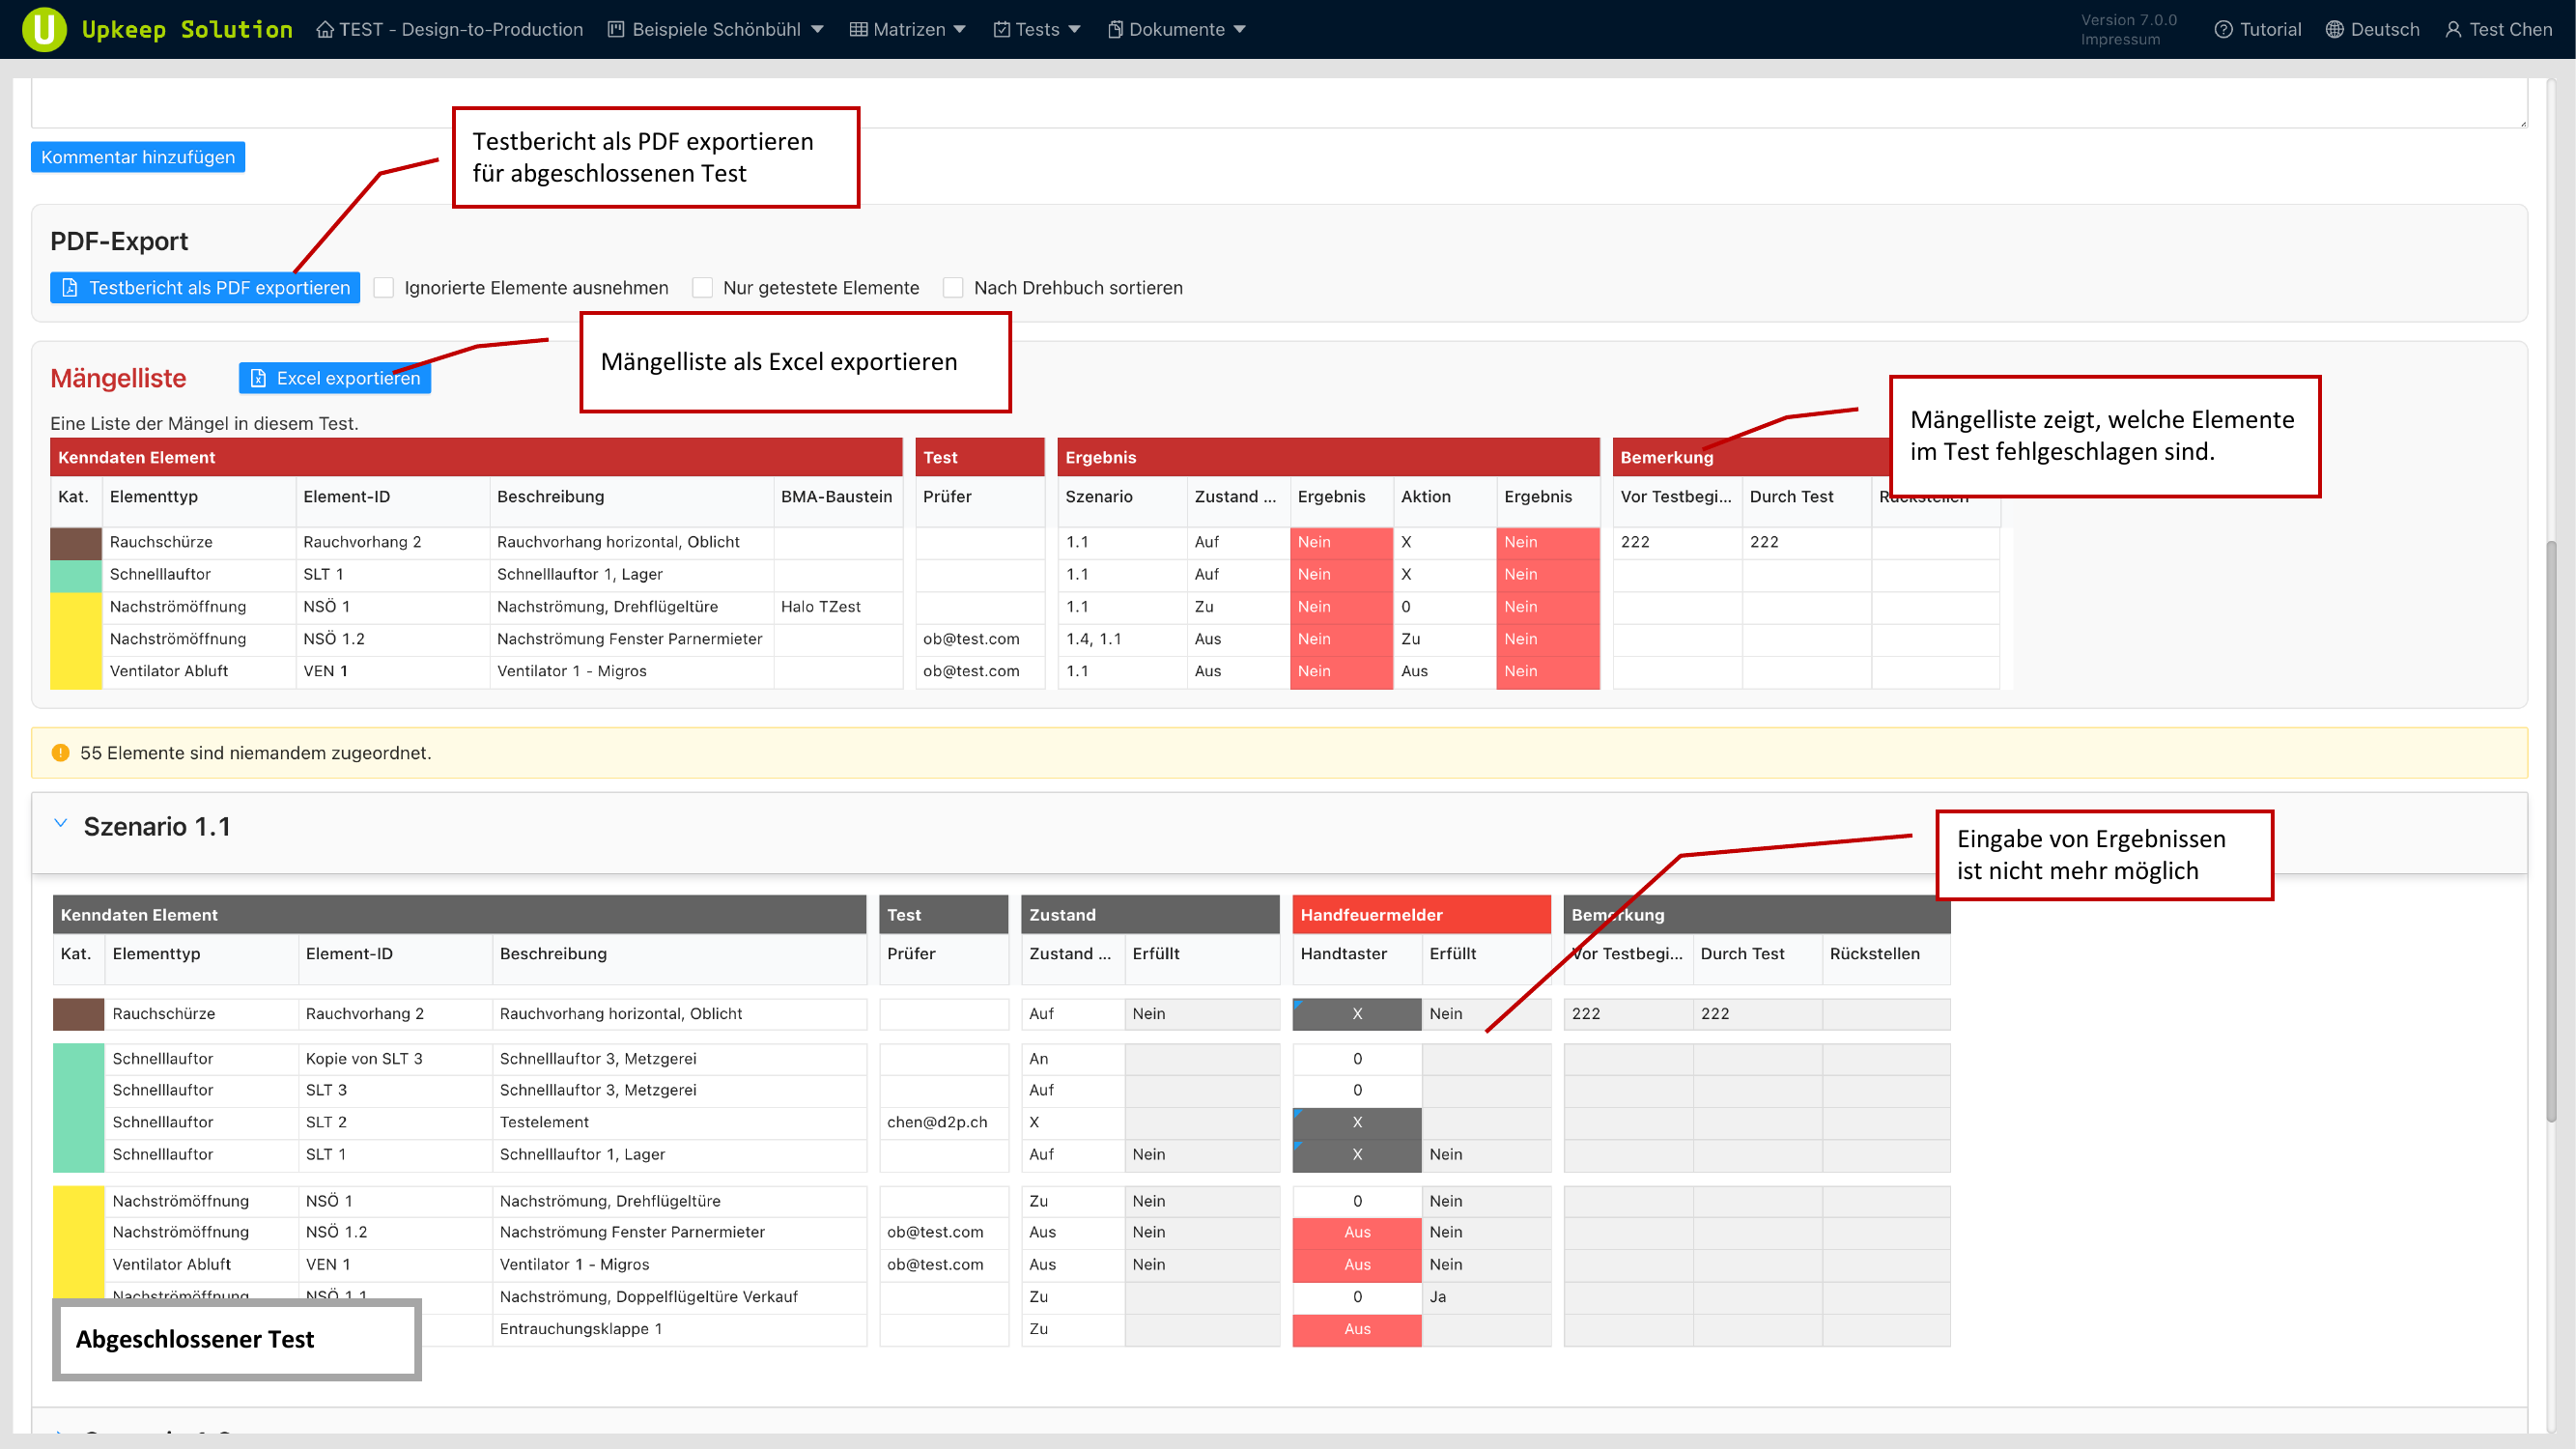Click the Excel file icon in Mängelliste
This screenshot has height=1449, width=2576.
pos(258,378)
